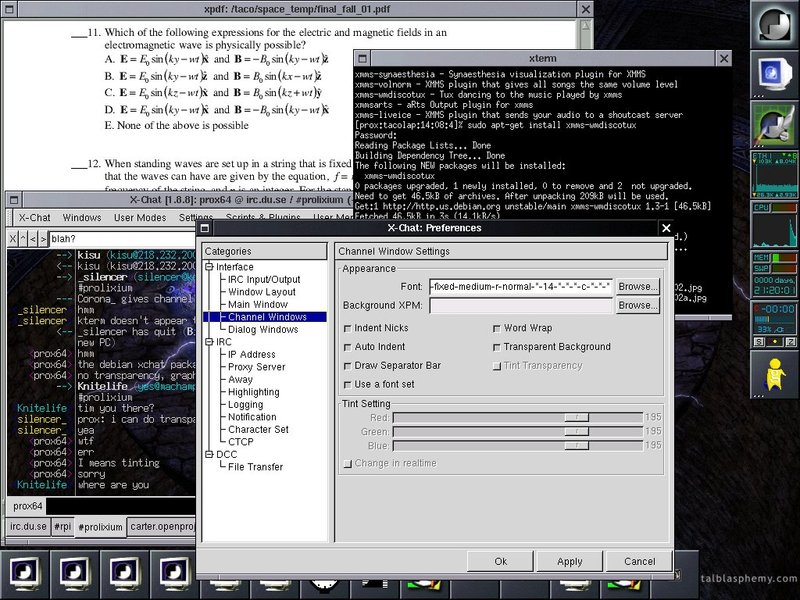Toggle Draw Separator Bar checkbox
Viewport: 800px width, 600px height.
tap(347, 366)
